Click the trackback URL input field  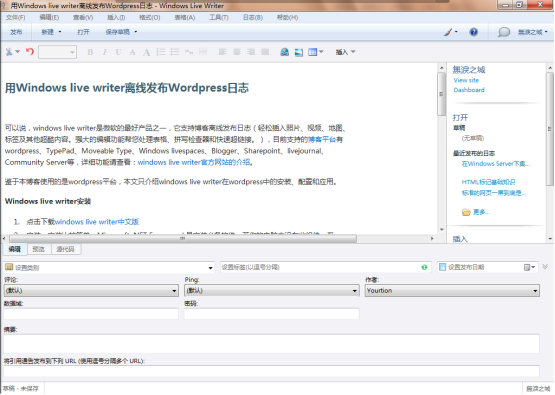pos(271,371)
